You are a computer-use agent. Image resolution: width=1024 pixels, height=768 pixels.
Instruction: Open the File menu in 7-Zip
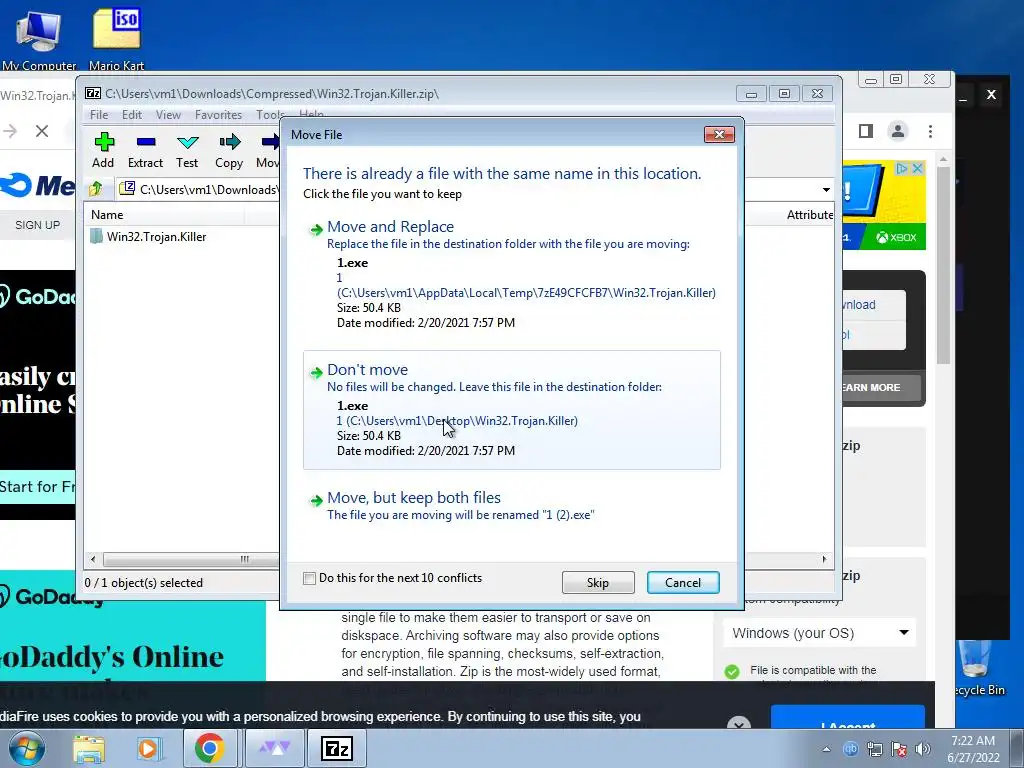(x=99, y=114)
